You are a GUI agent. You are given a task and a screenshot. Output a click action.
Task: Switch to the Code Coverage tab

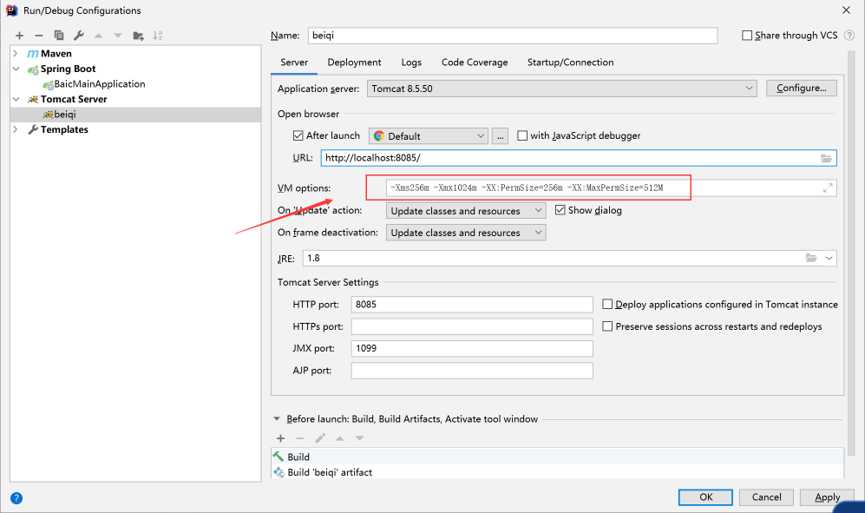[x=474, y=62]
